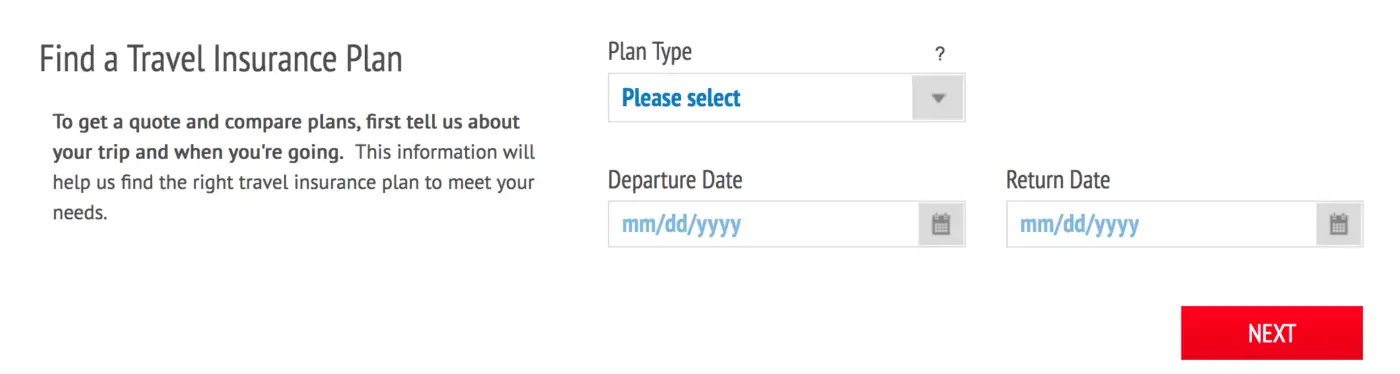Viewport: 1400px width, 374px height.
Task: Open the Plan Type help question mark
Action: pyautogui.click(x=939, y=55)
